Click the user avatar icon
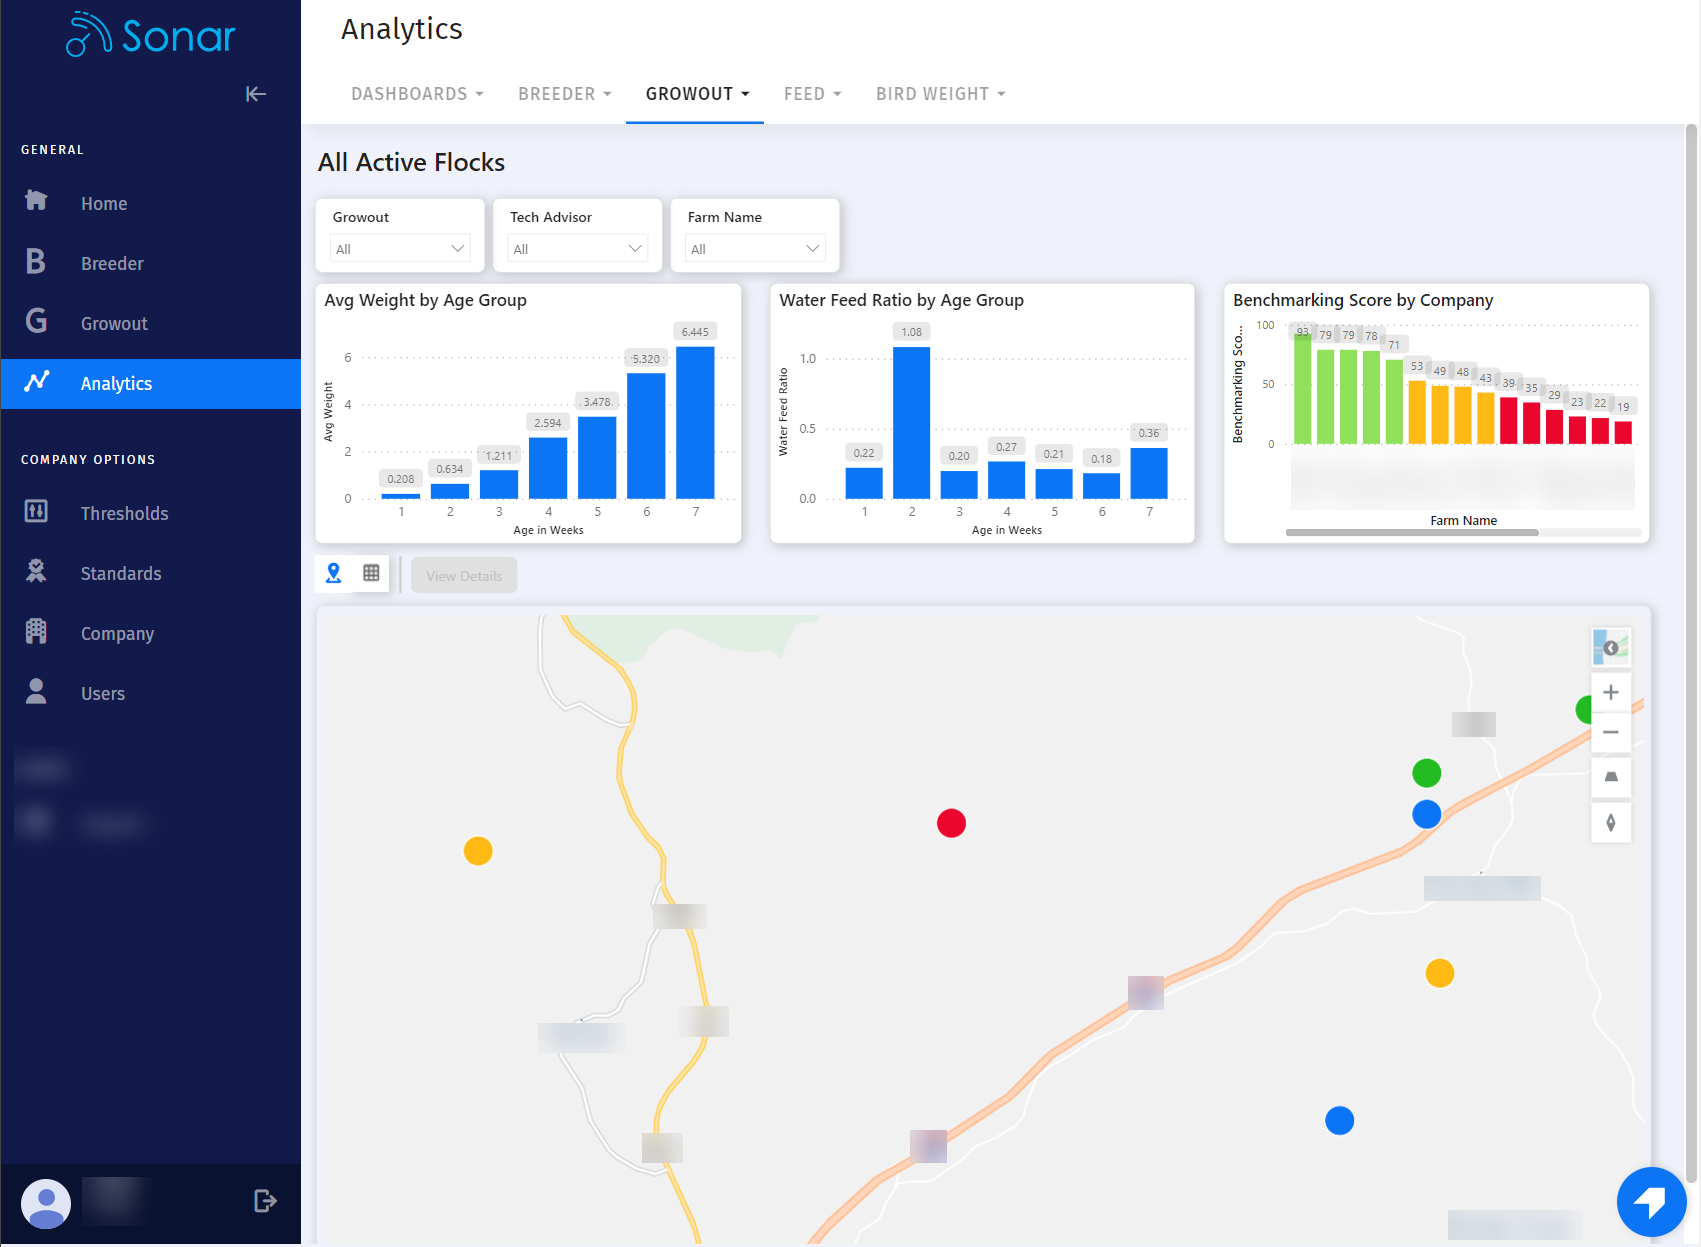 click(x=46, y=1203)
